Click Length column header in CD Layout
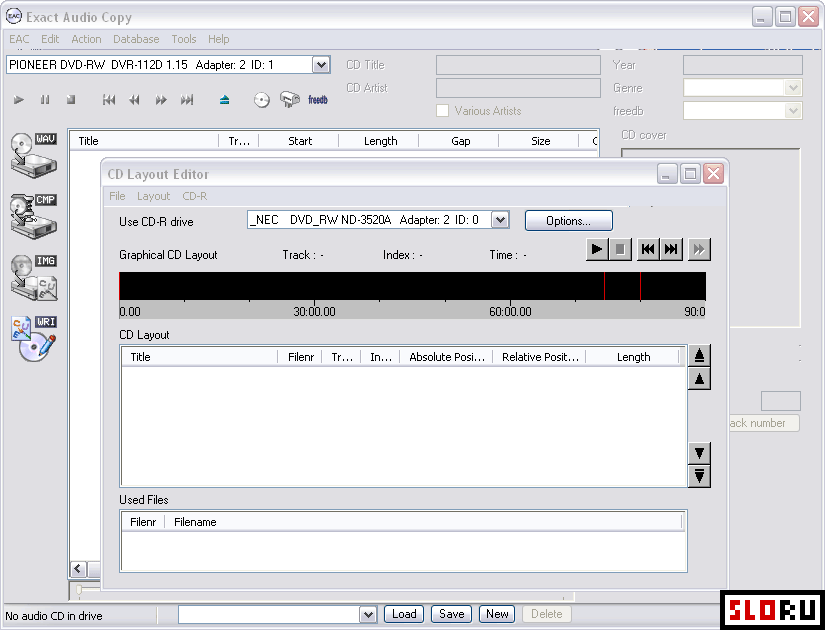The width and height of the screenshot is (825, 630). 633,357
